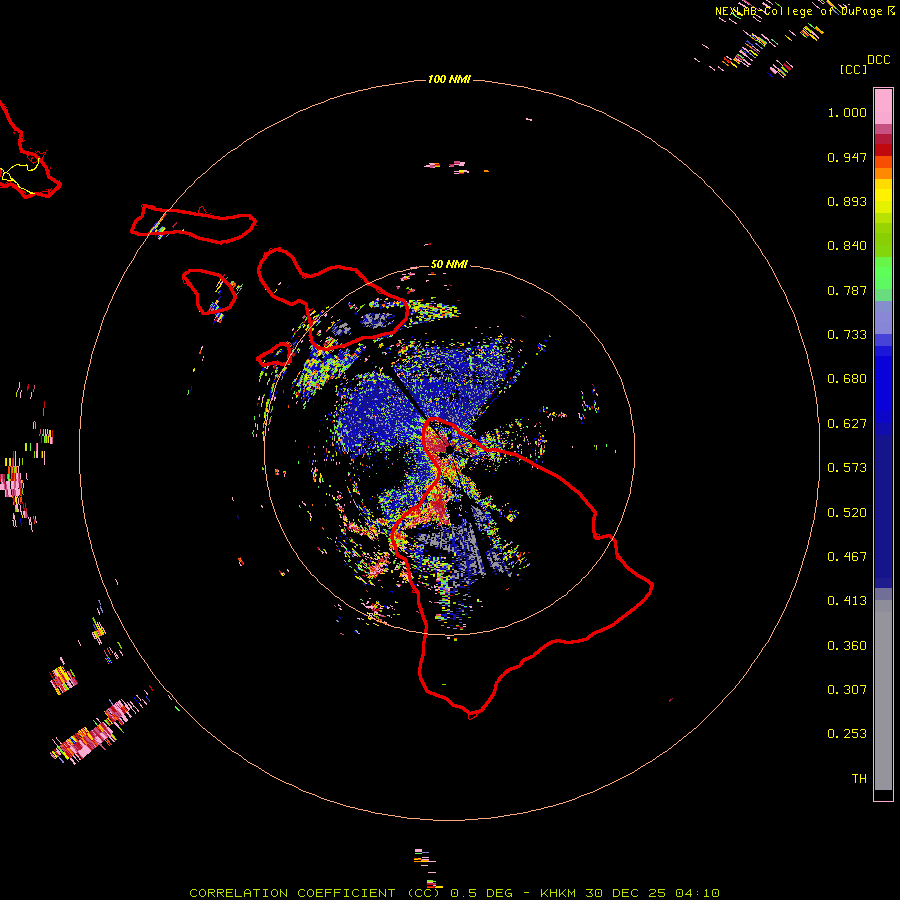Click the 1.000 legend value
This screenshot has height=900, width=900.
(x=847, y=112)
